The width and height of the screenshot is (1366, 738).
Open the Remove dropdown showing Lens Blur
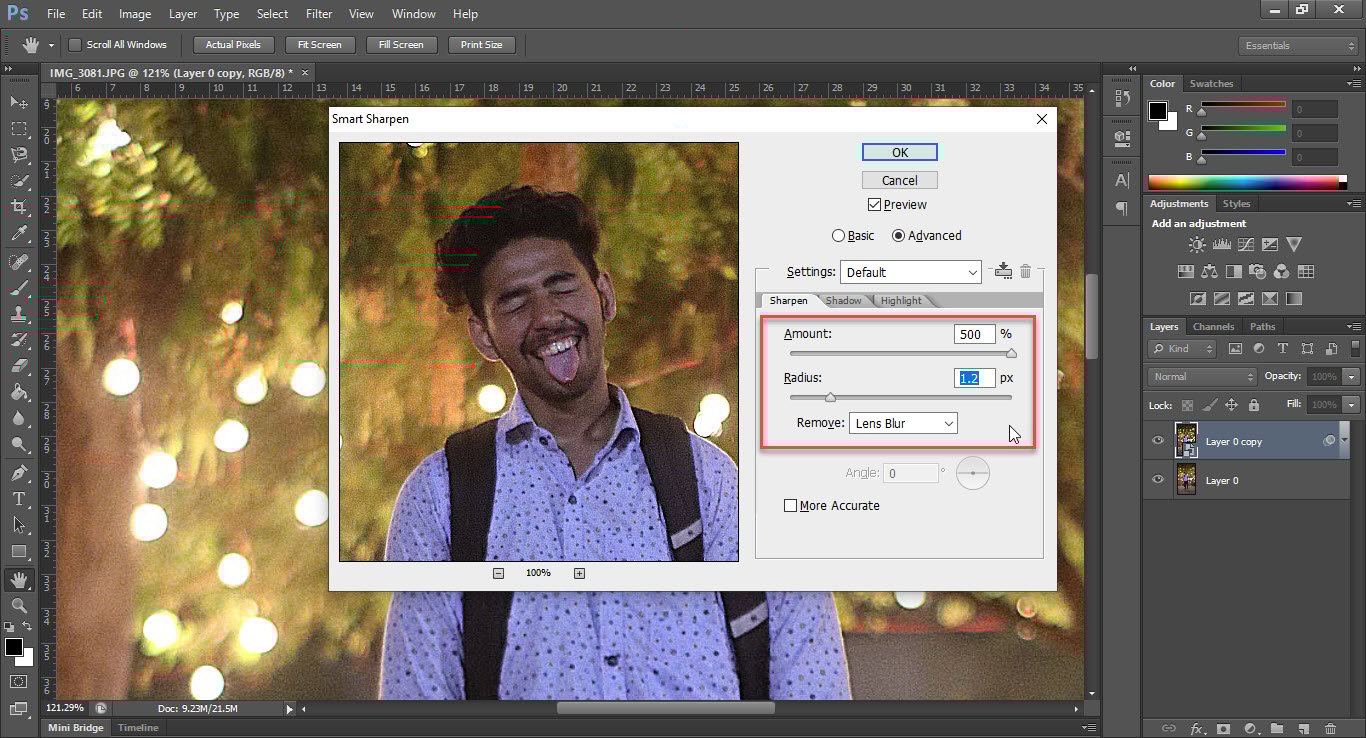[x=903, y=423]
